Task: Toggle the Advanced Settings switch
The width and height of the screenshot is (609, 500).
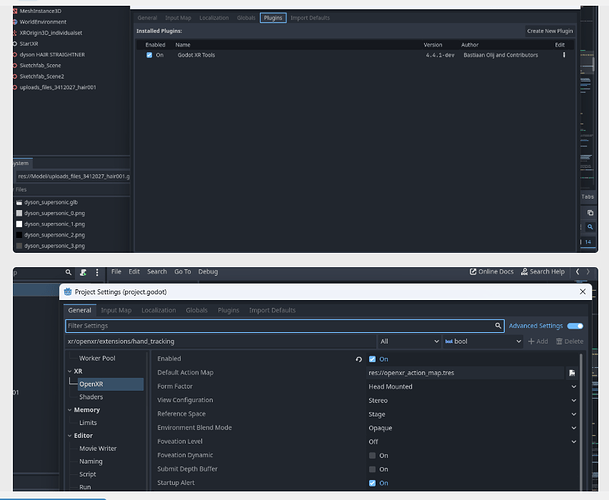Action: pos(575,325)
